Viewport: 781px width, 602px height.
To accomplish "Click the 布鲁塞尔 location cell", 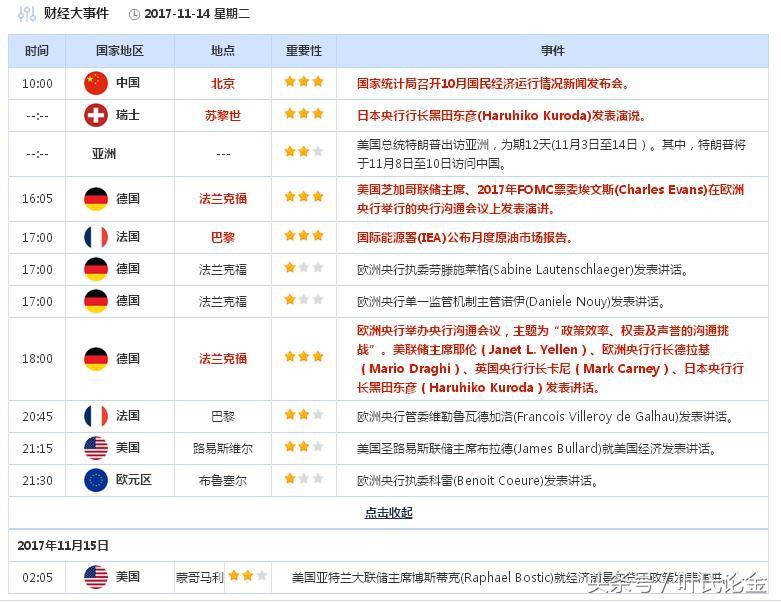I will pyautogui.click(x=223, y=481).
